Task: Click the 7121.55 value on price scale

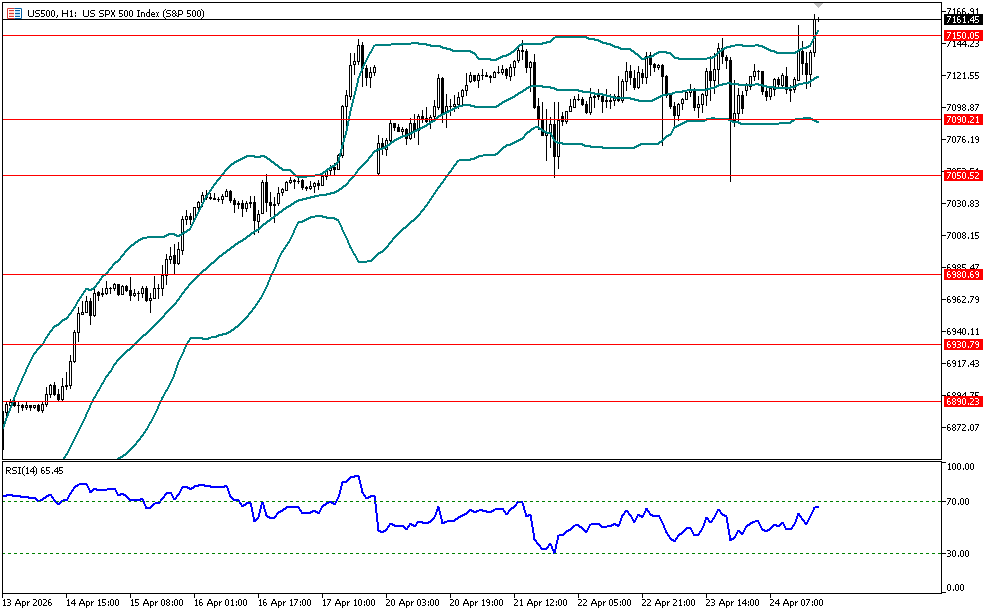Action: 961,76
